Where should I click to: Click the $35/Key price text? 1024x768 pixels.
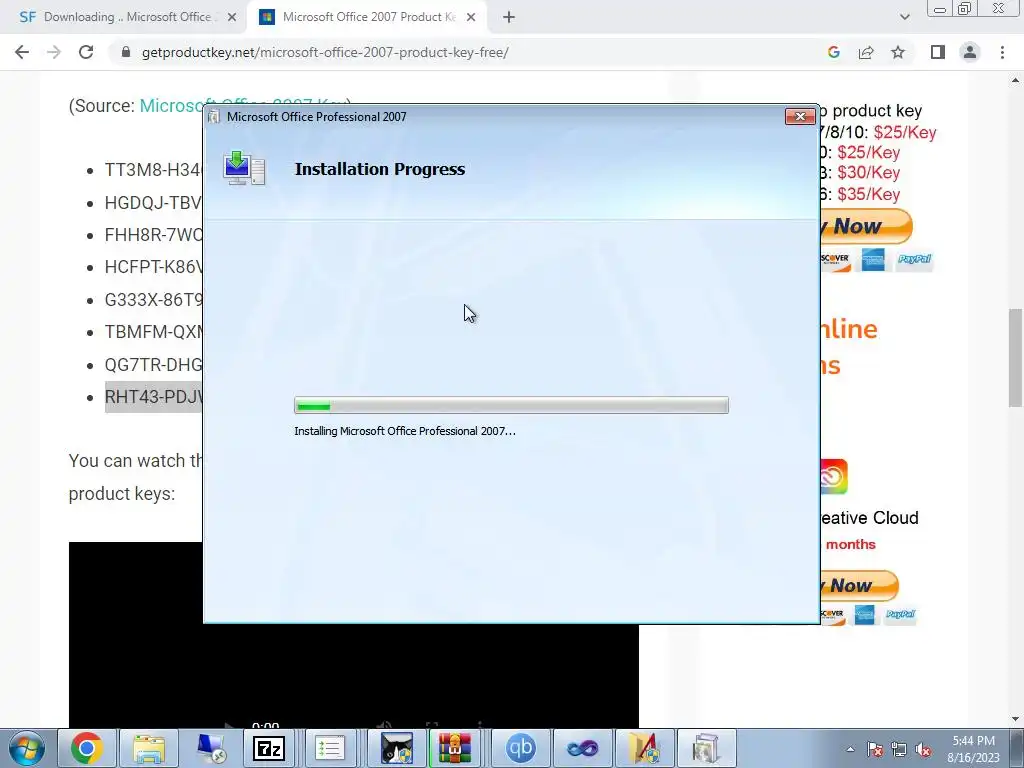click(869, 194)
